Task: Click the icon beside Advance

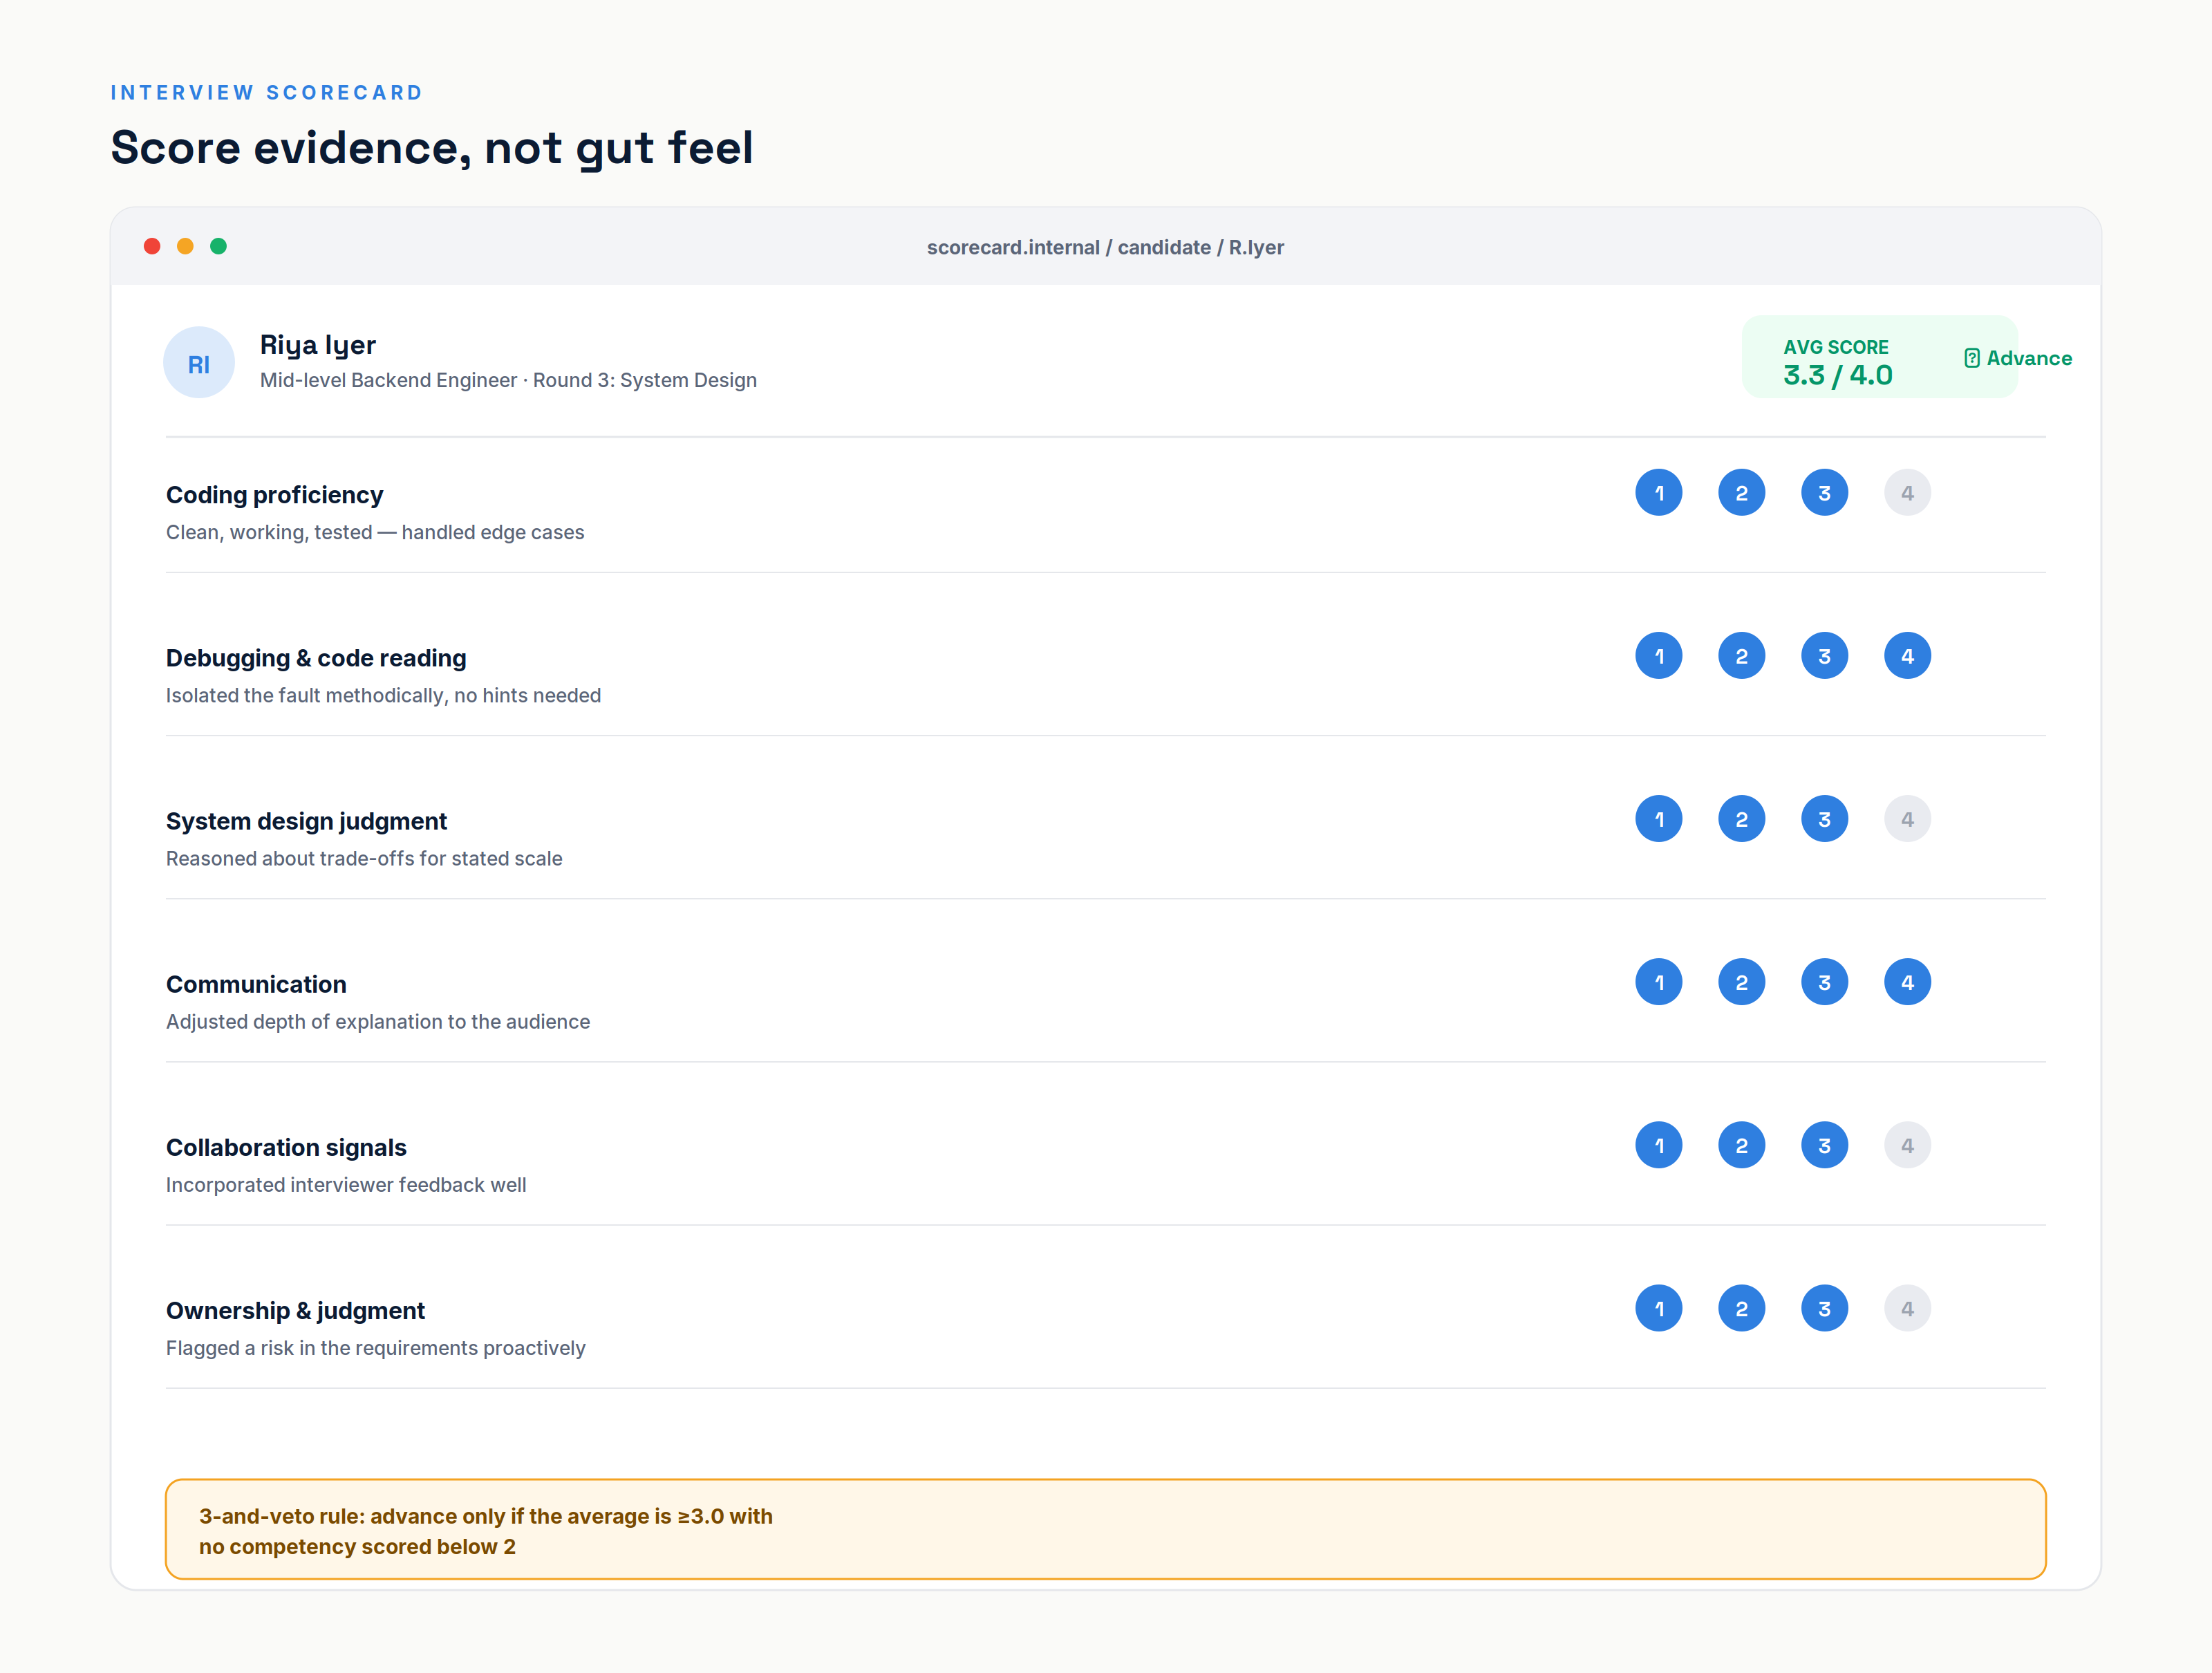Action: pos(1971,358)
